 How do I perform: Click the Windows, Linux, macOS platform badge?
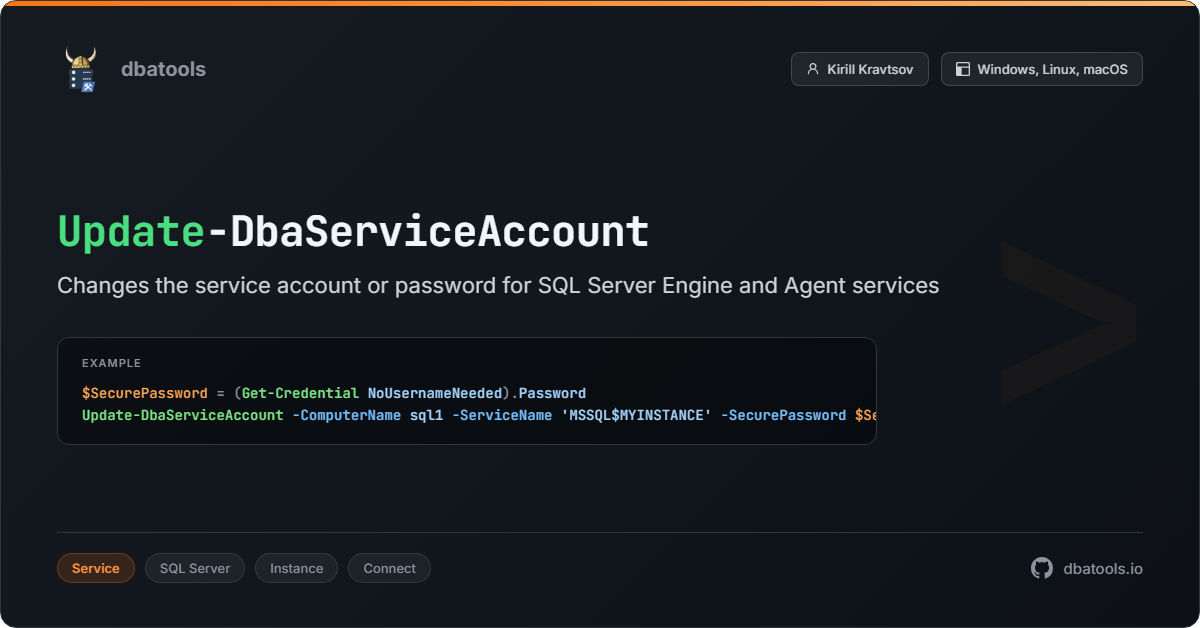coord(1041,69)
